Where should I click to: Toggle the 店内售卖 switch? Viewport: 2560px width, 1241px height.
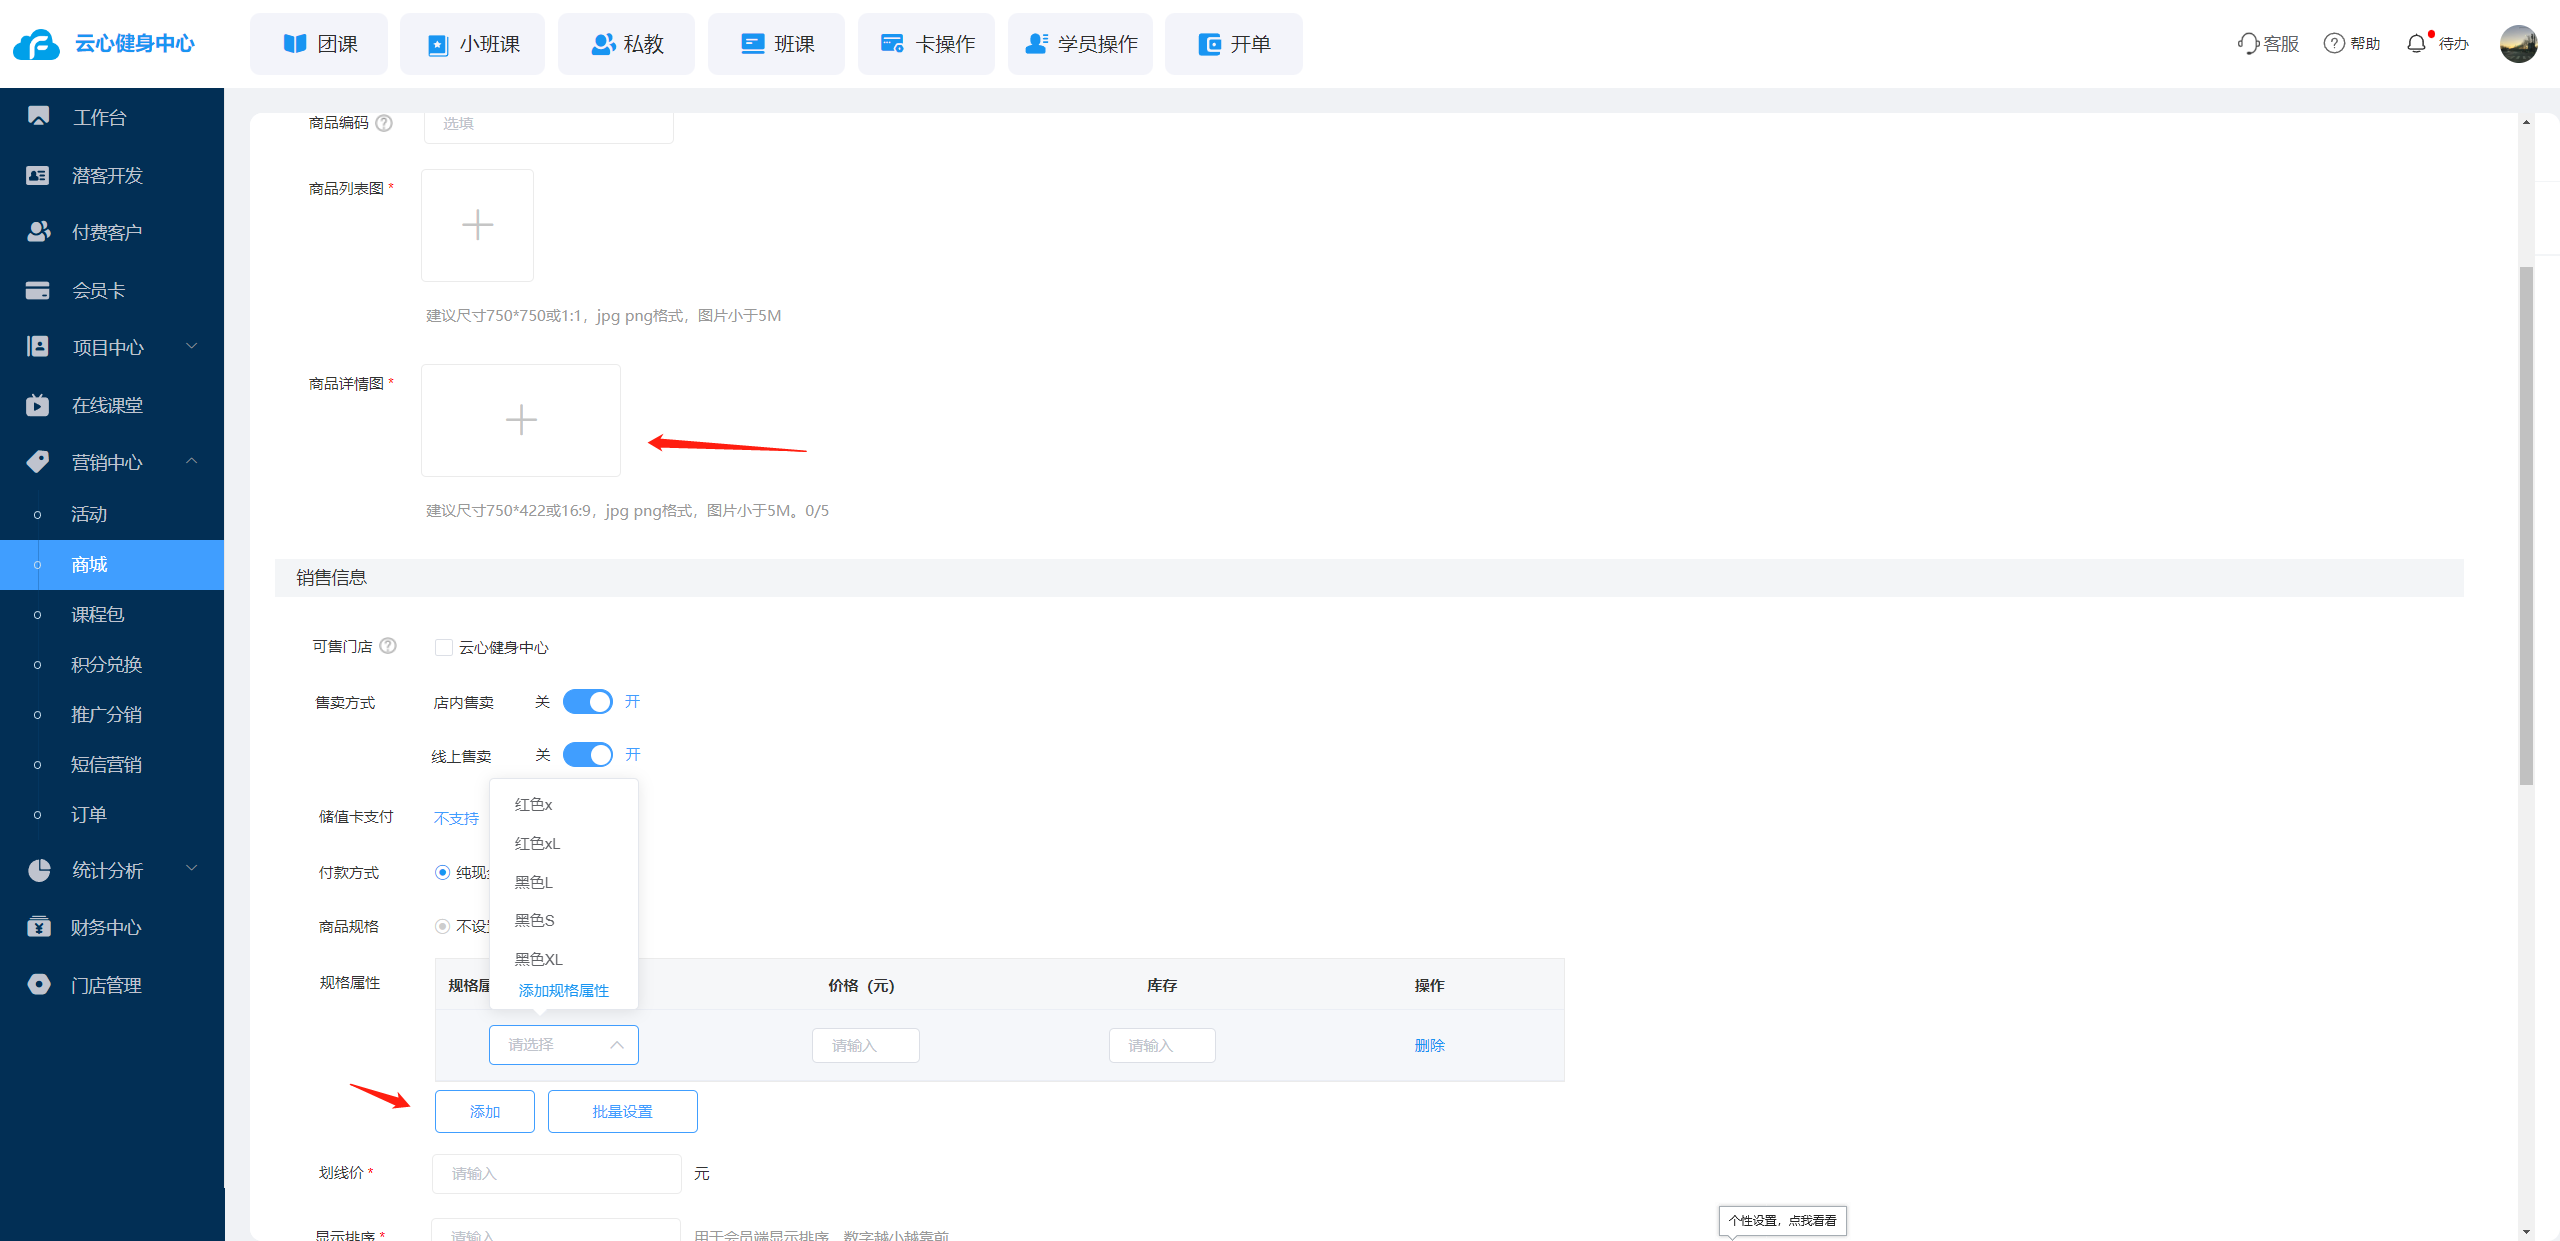click(588, 702)
